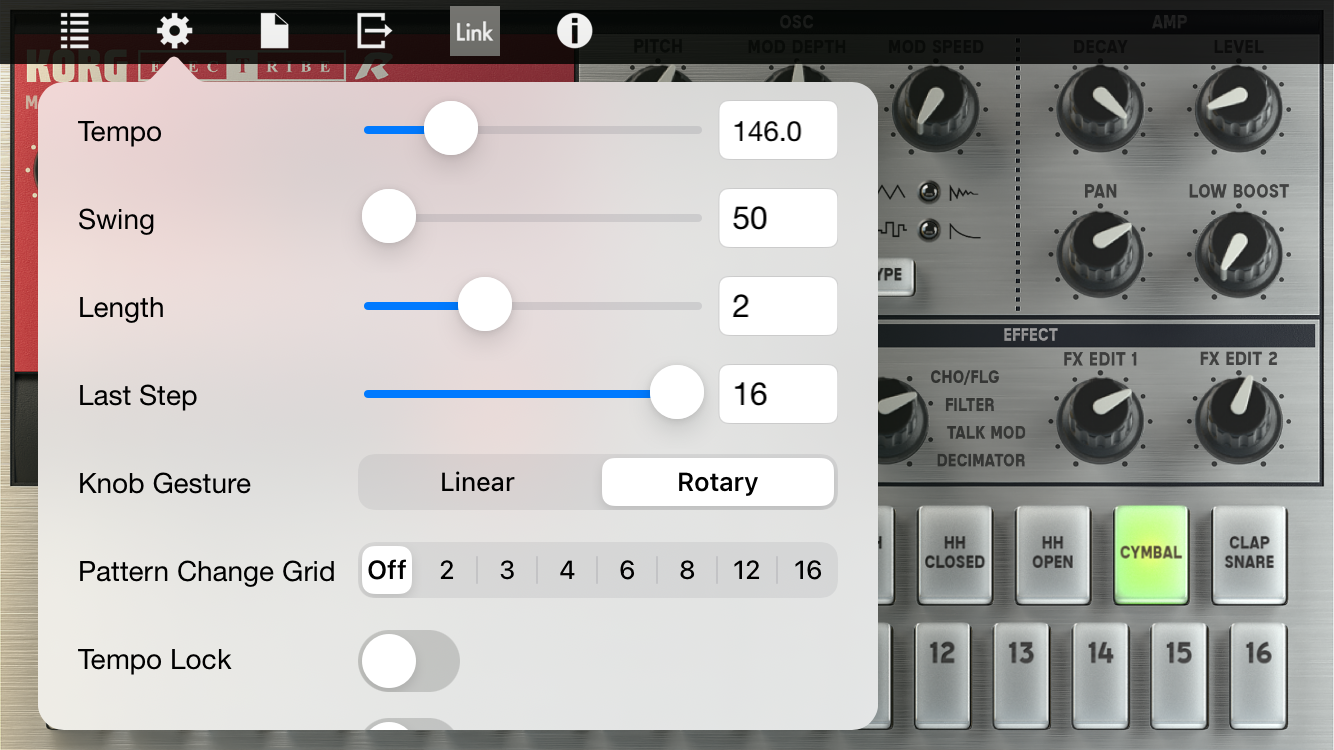The height and width of the screenshot is (750, 1334).
Task: Set Pattern Change Grid to 16
Action: click(x=808, y=570)
